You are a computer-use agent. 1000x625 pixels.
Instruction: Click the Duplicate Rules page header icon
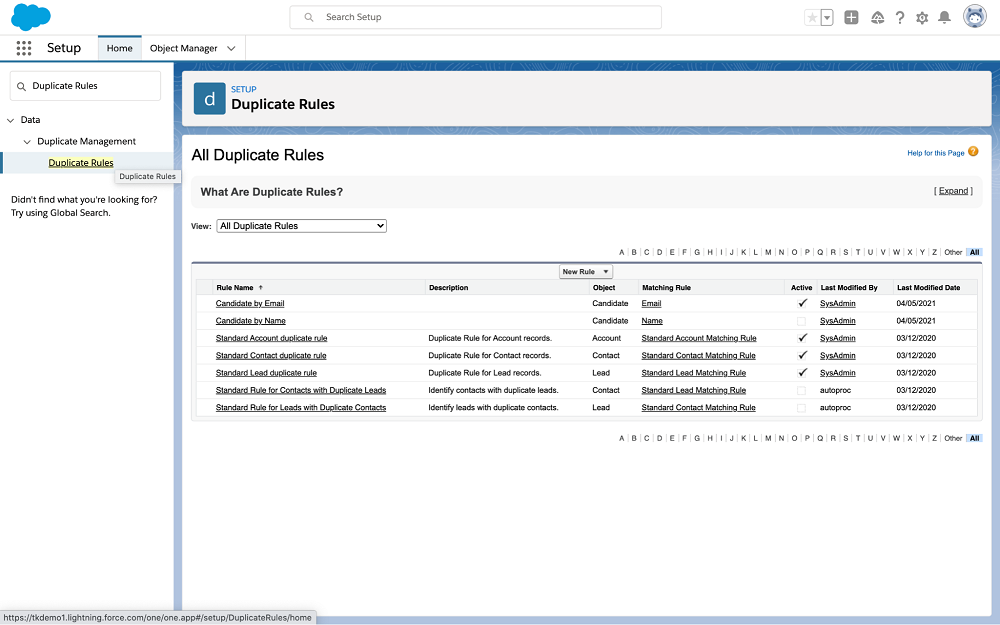pos(209,99)
